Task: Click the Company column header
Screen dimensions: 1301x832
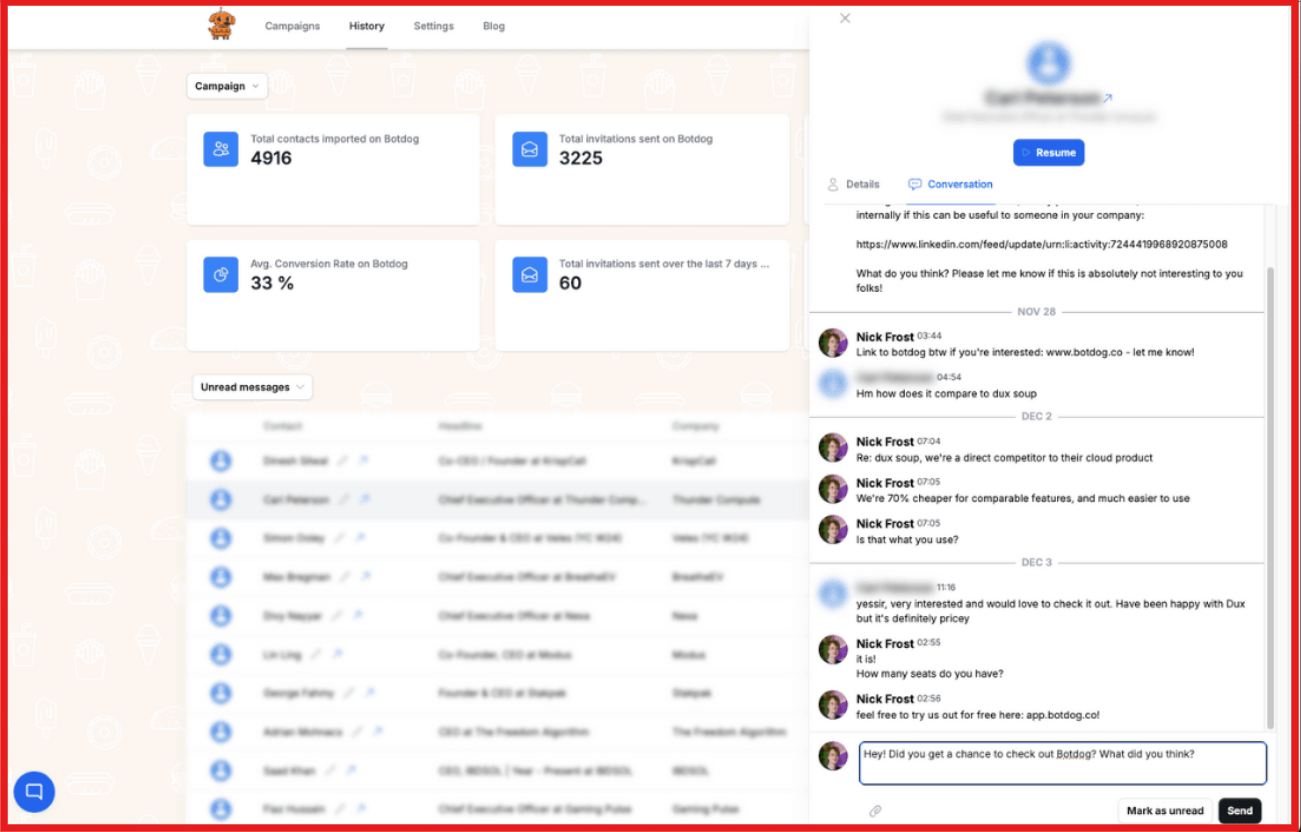Action: 695,426
